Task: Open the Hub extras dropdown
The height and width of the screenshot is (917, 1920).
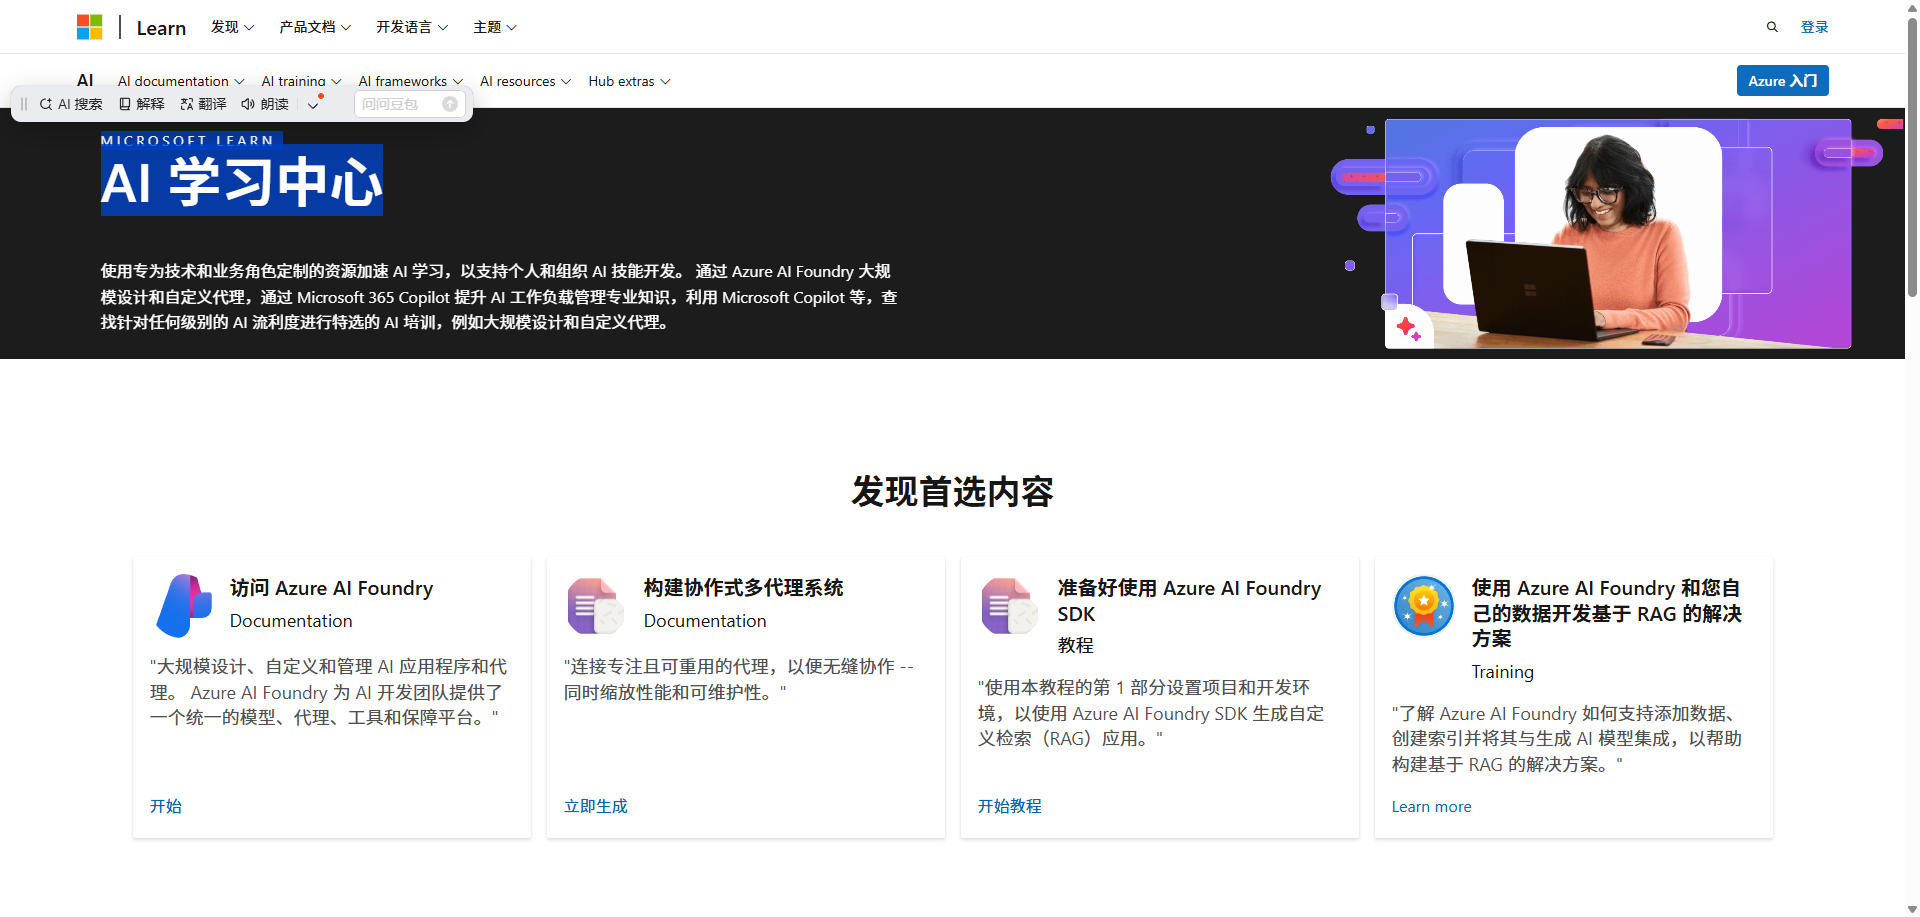Action: (x=630, y=81)
